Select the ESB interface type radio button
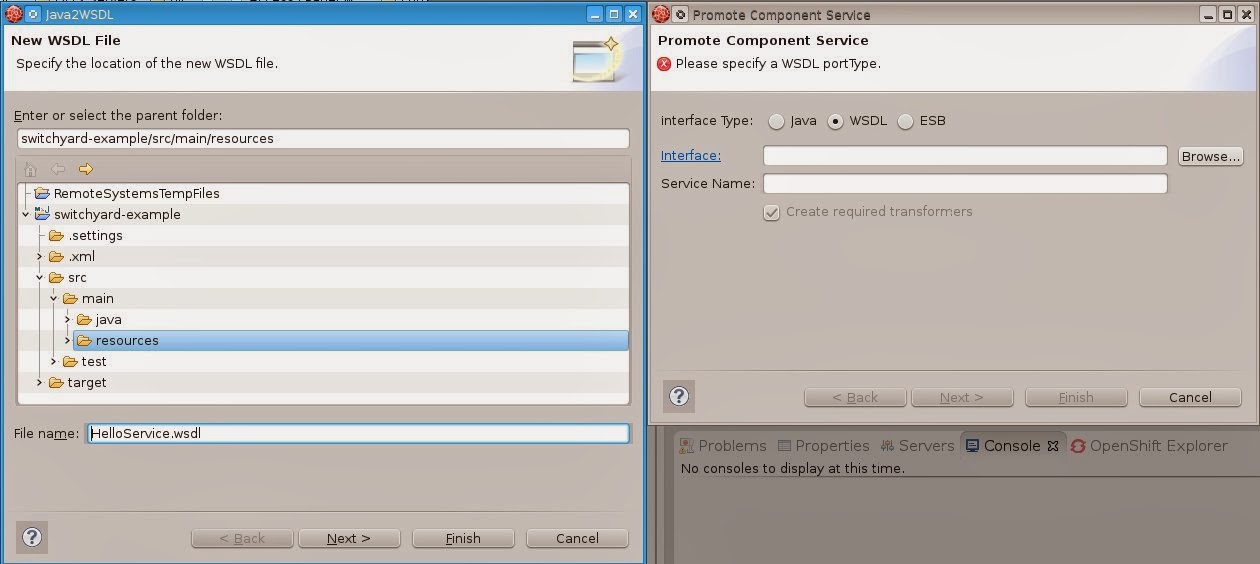Image resolution: width=1260 pixels, height=564 pixels. coord(906,121)
